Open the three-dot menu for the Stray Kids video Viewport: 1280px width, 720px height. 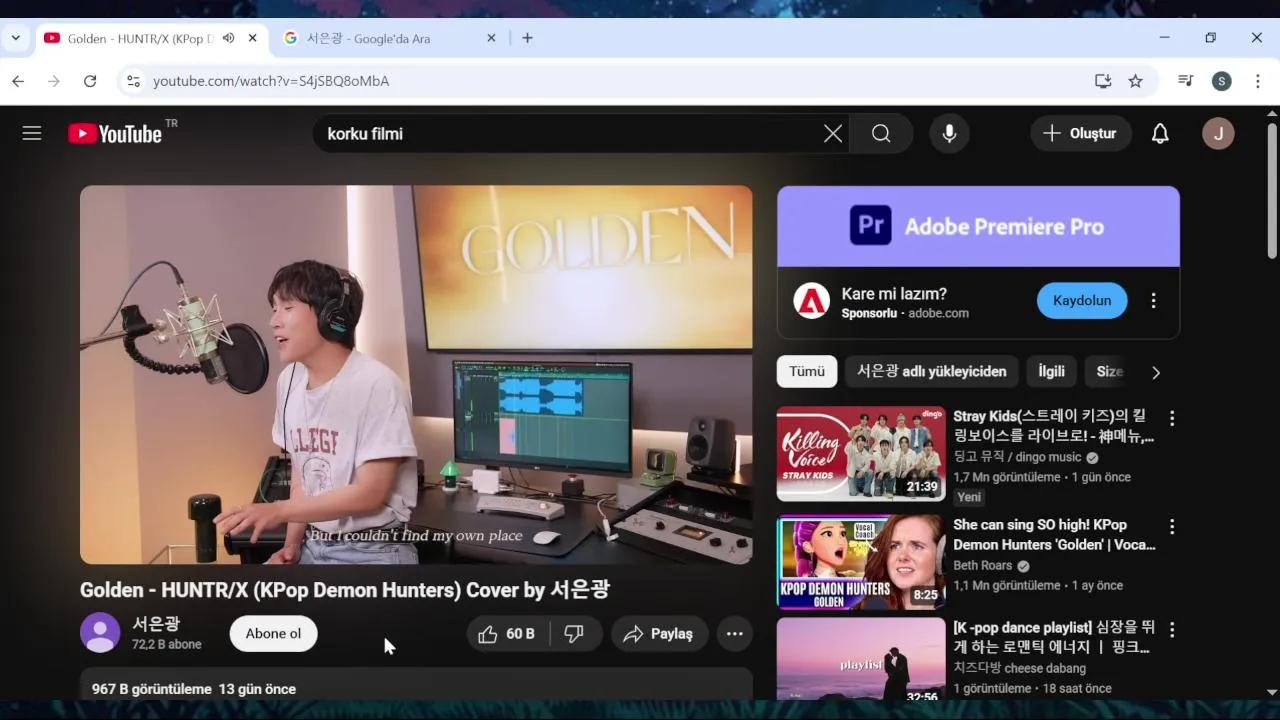pyautogui.click(x=1172, y=418)
